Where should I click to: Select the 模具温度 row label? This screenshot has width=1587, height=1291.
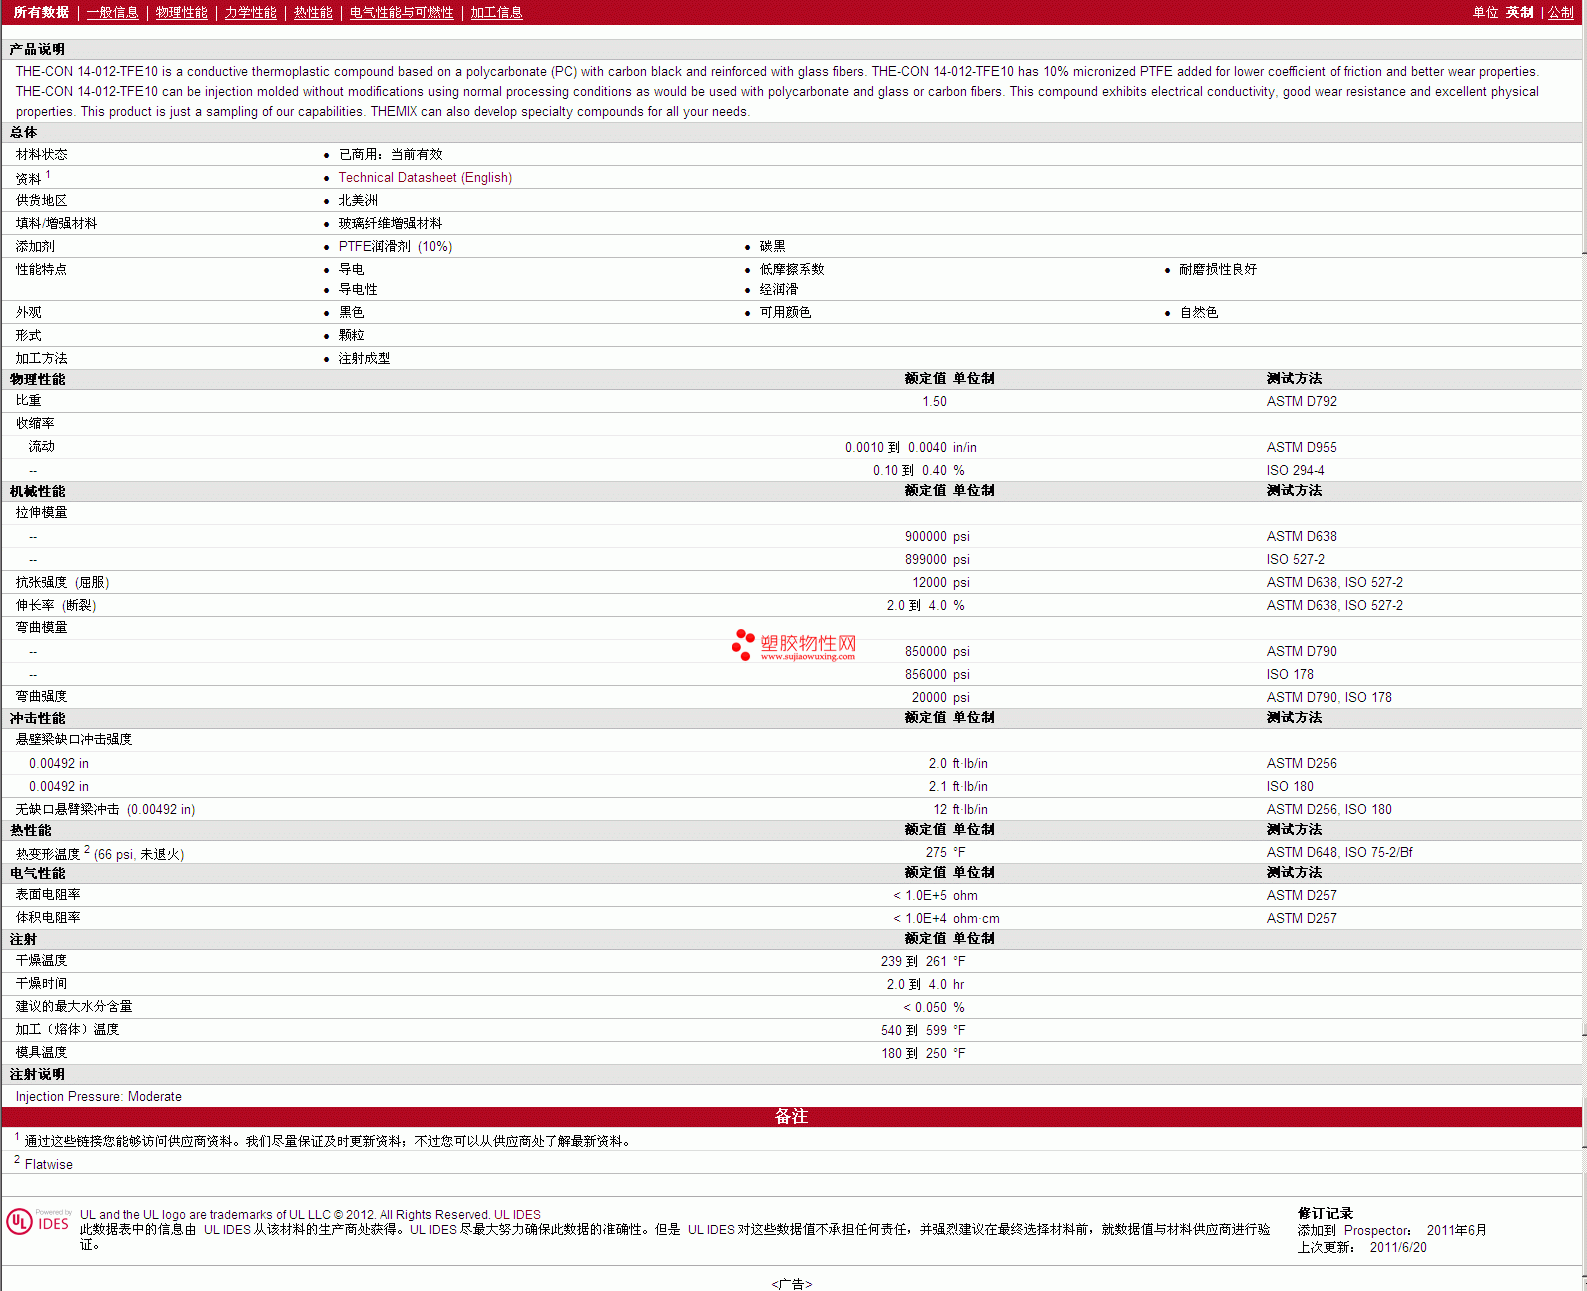tap(41, 1052)
